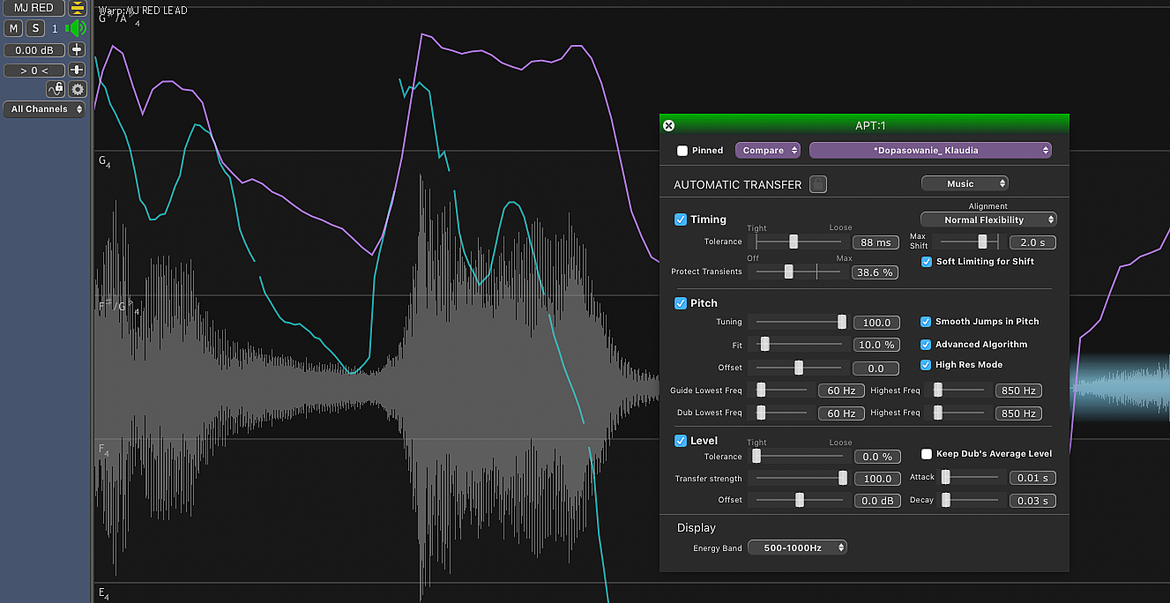
Task: Click the 38.6 % Protect Transients field
Action: click(x=875, y=272)
